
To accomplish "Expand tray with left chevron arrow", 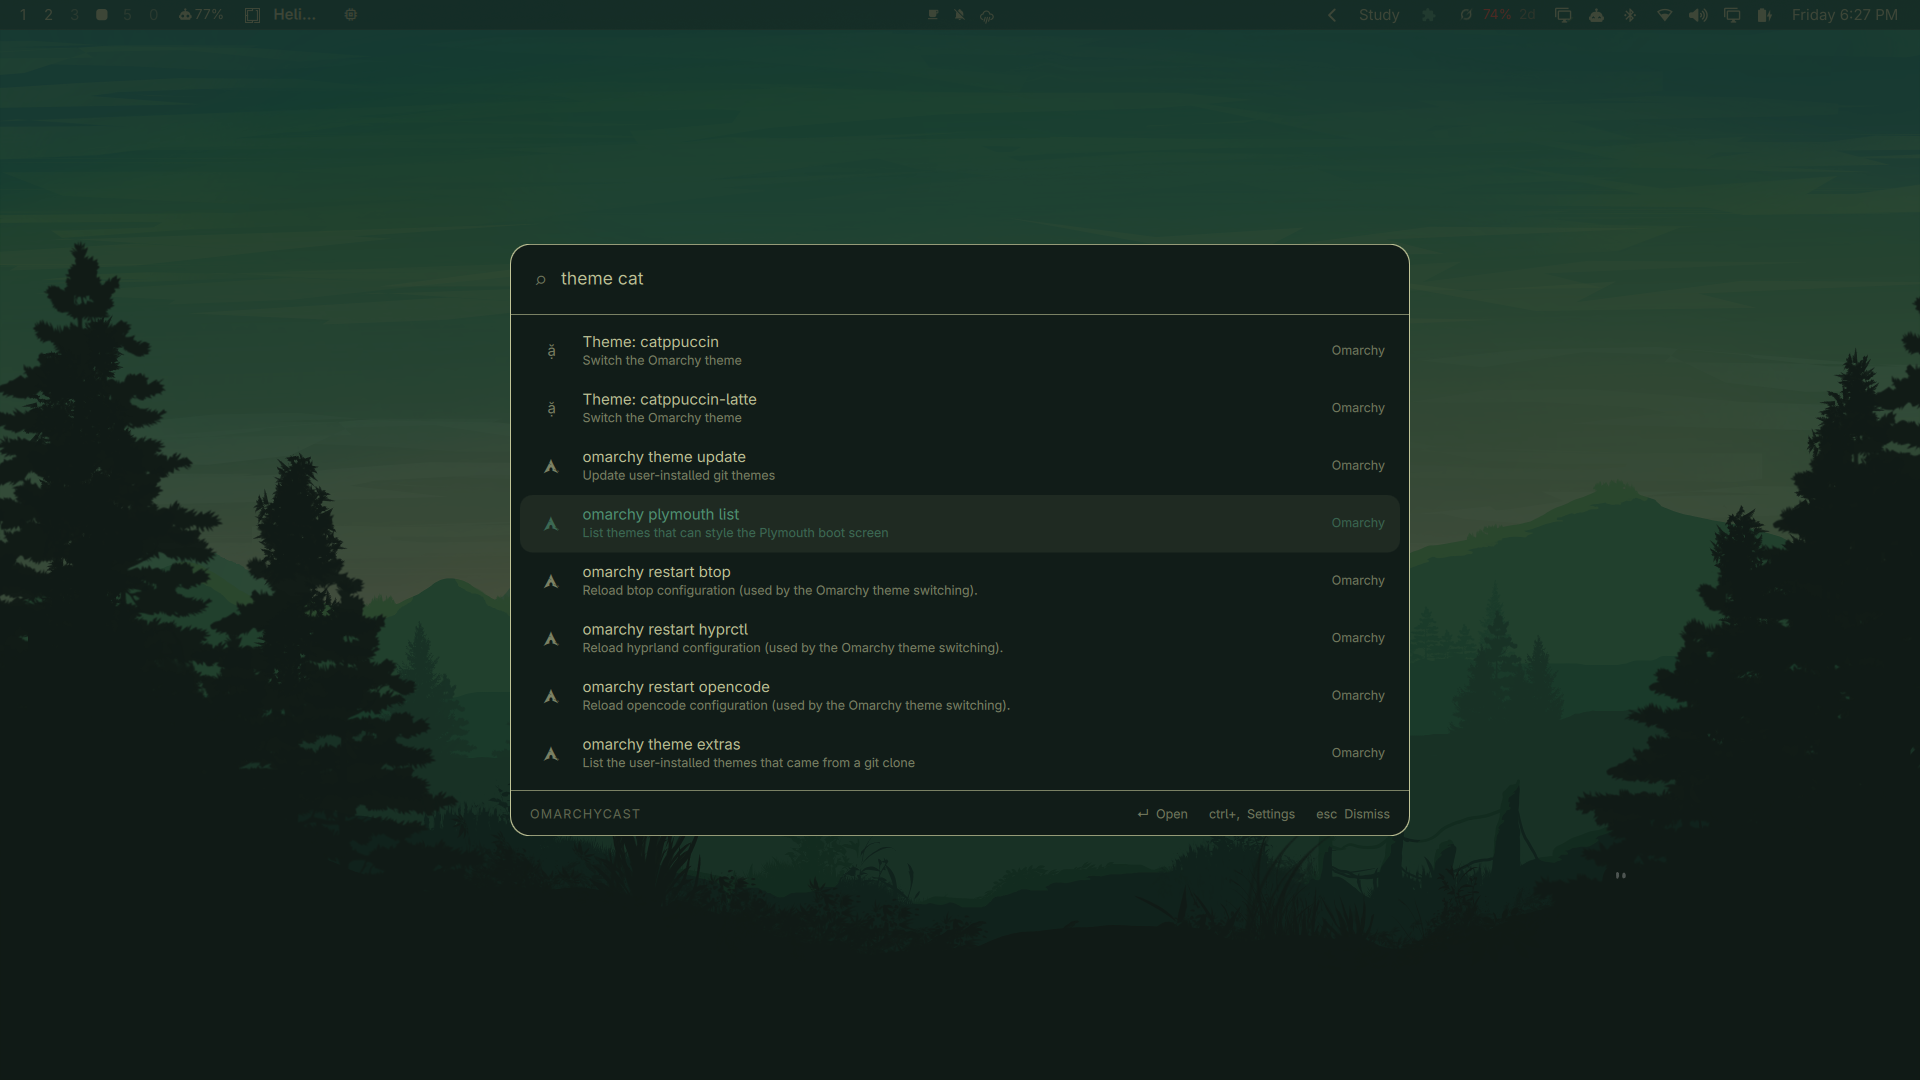I will (1332, 15).
